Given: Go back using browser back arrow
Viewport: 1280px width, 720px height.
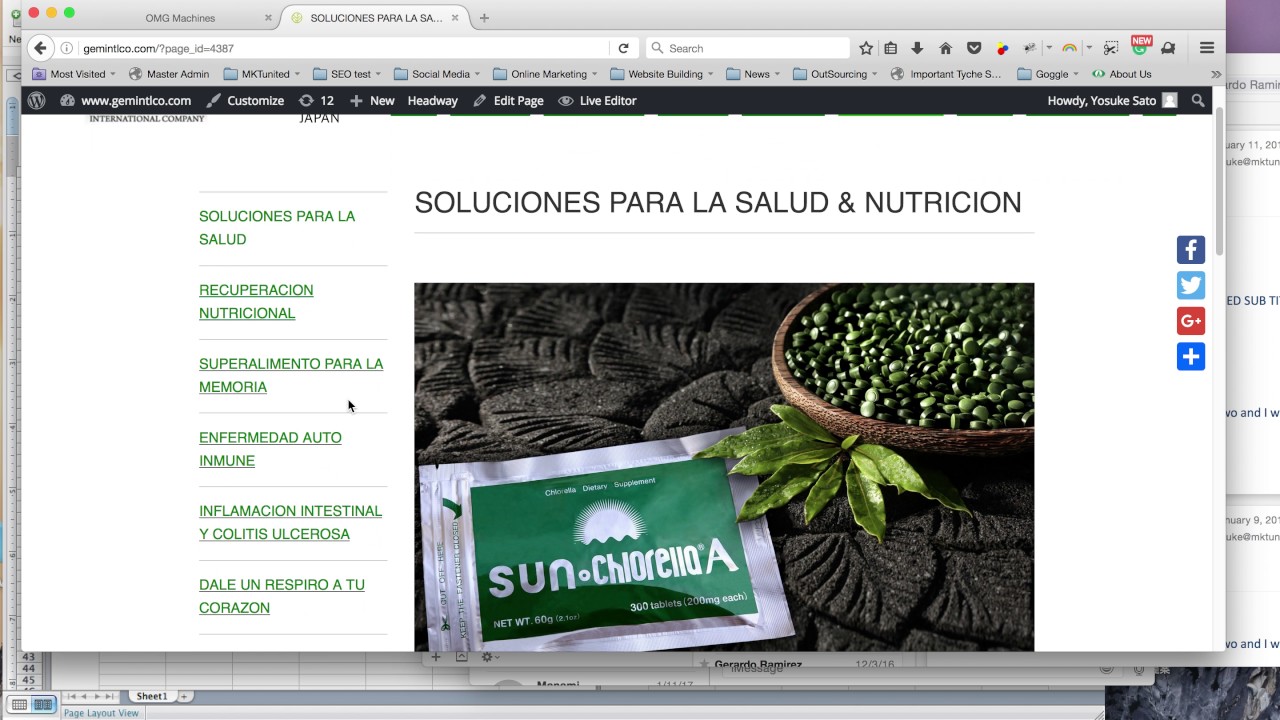Looking at the screenshot, I should [x=40, y=48].
